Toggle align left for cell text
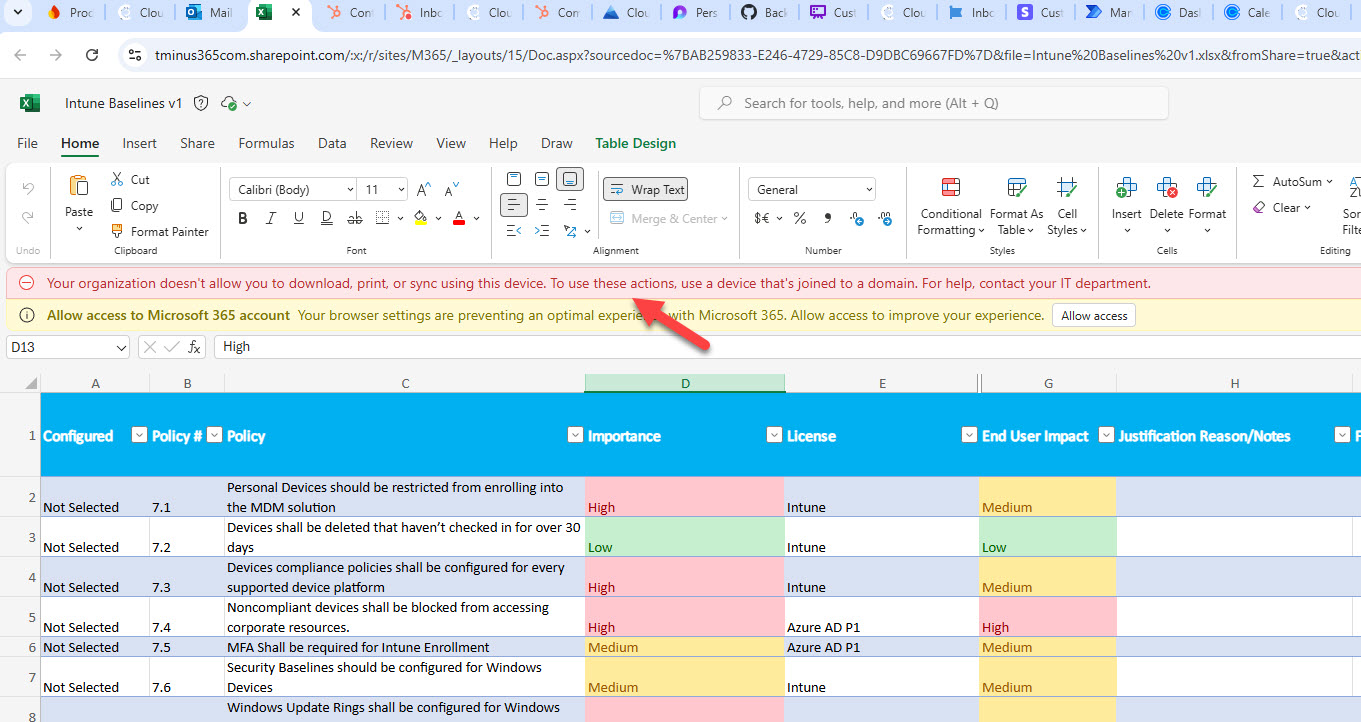The height and width of the screenshot is (722, 1361). coord(514,205)
